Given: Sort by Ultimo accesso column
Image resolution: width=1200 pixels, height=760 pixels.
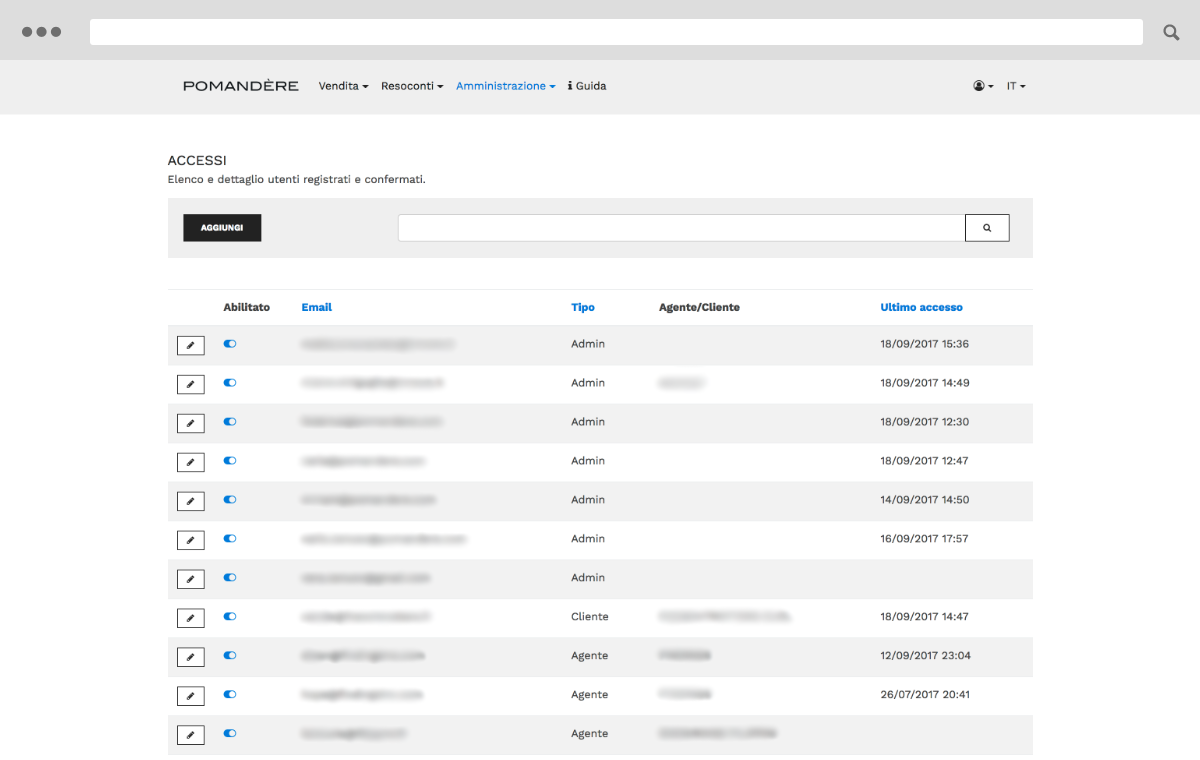Looking at the screenshot, I should [x=921, y=307].
